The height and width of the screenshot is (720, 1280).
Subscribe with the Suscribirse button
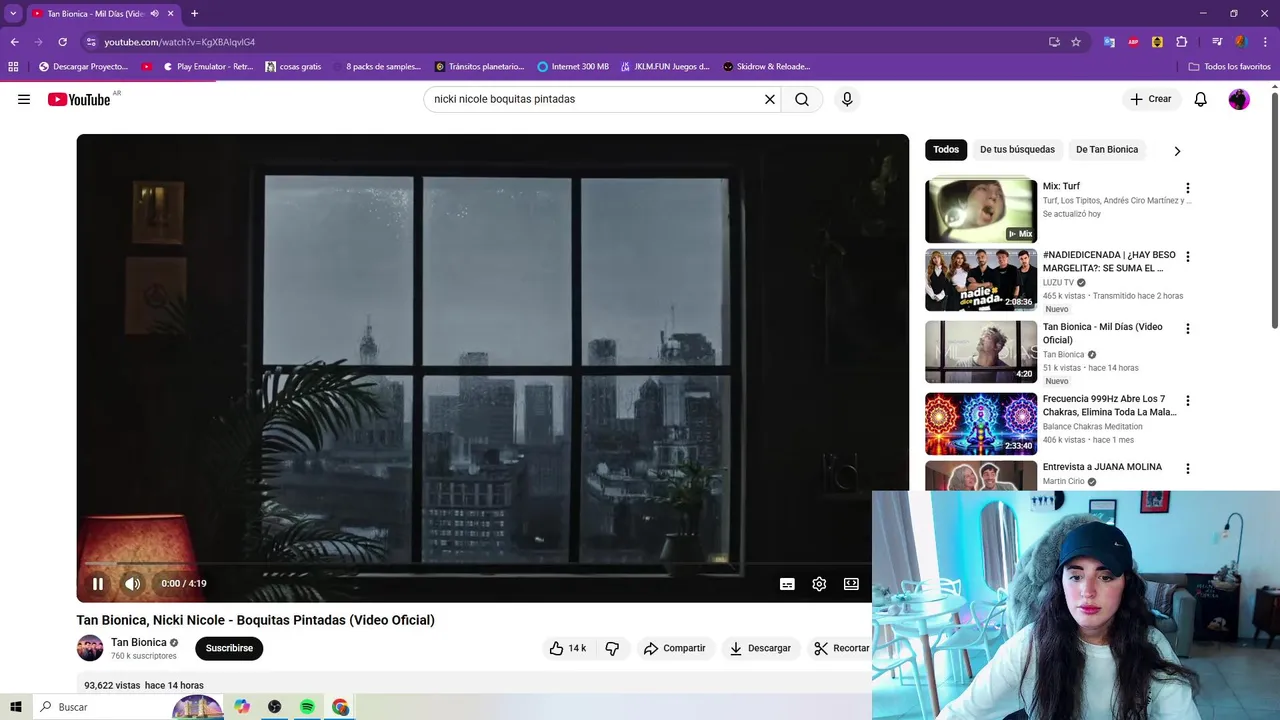click(229, 648)
